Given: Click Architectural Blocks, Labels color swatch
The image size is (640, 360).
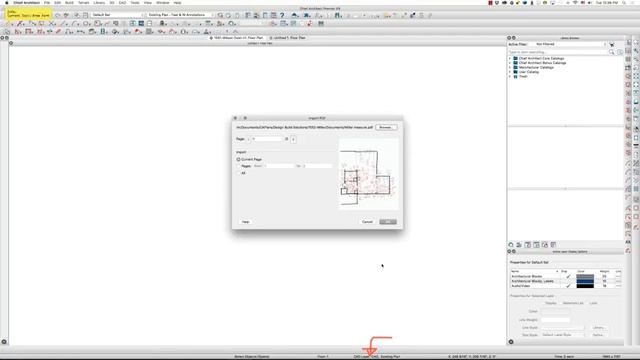Looking at the screenshot, I should click(585, 281).
